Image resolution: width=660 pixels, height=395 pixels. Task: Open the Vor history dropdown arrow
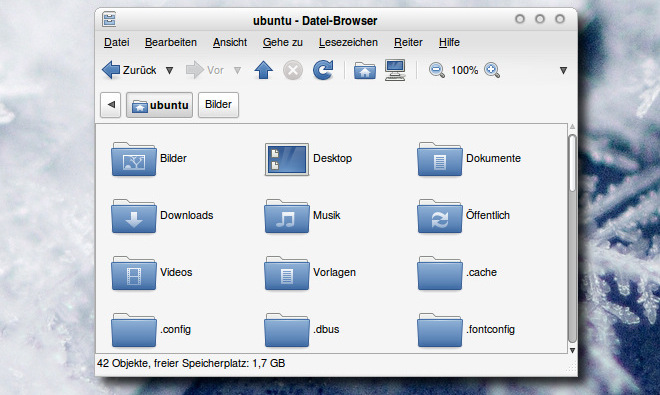238,70
